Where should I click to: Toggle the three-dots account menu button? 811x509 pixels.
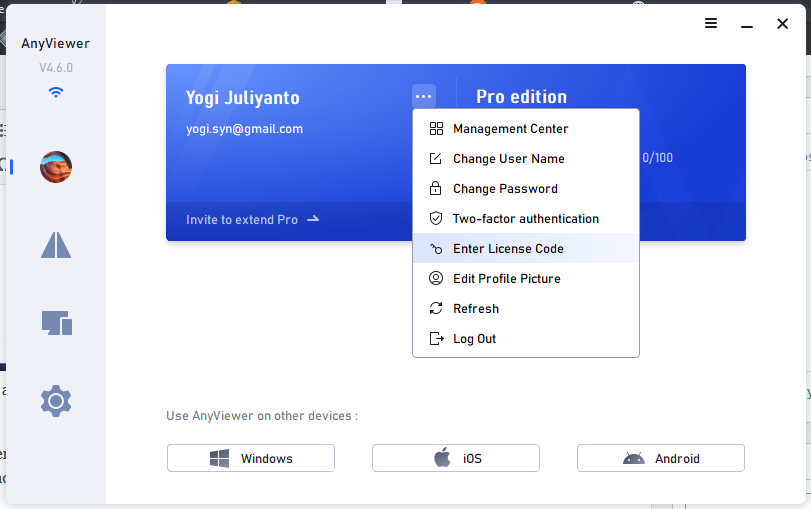(424, 97)
